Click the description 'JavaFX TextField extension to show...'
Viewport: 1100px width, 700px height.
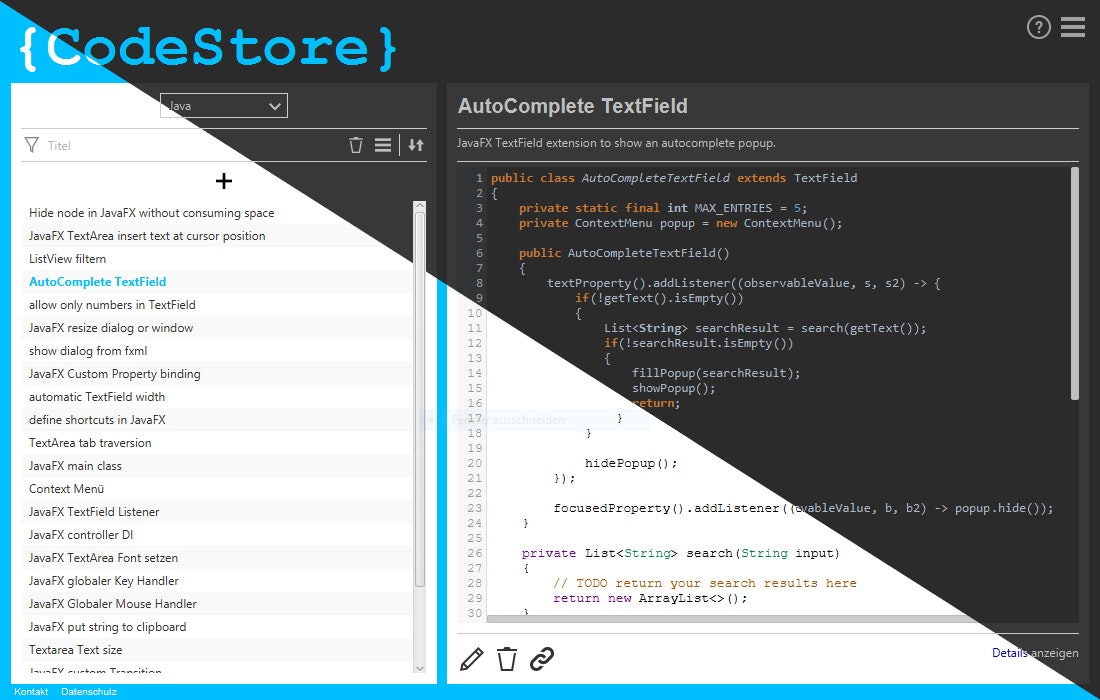[616, 143]
